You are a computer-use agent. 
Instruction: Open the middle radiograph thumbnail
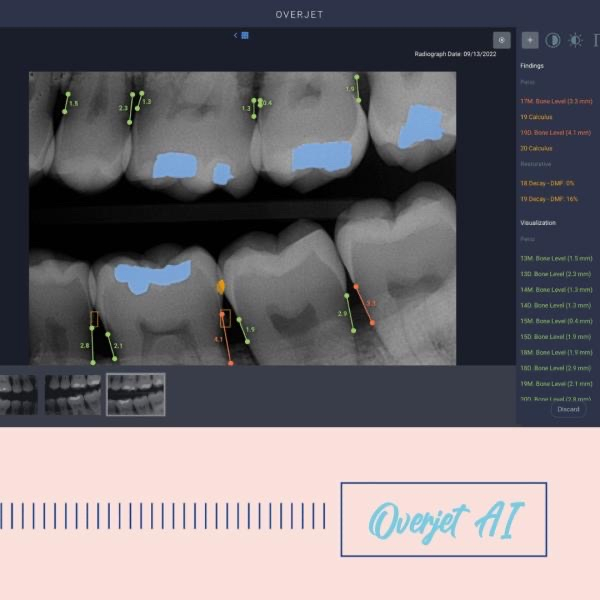[73, 395]
